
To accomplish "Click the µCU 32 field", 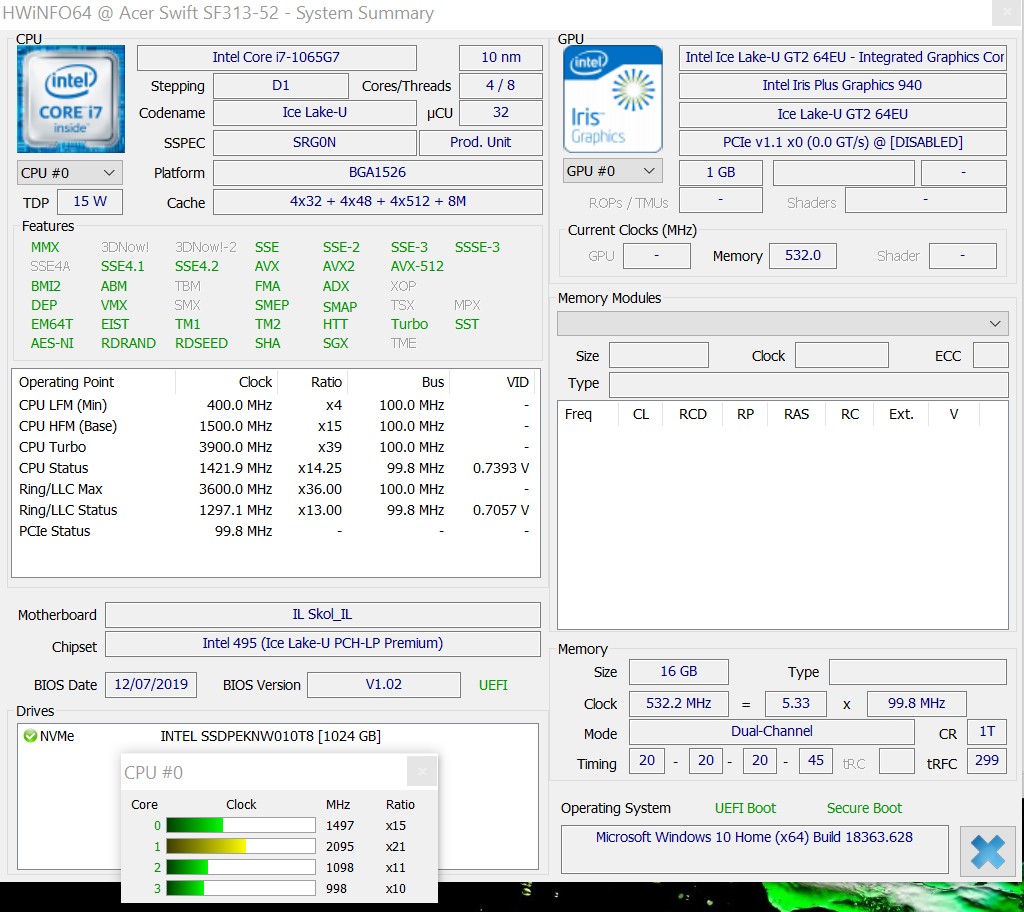I will tap(501, 112).
